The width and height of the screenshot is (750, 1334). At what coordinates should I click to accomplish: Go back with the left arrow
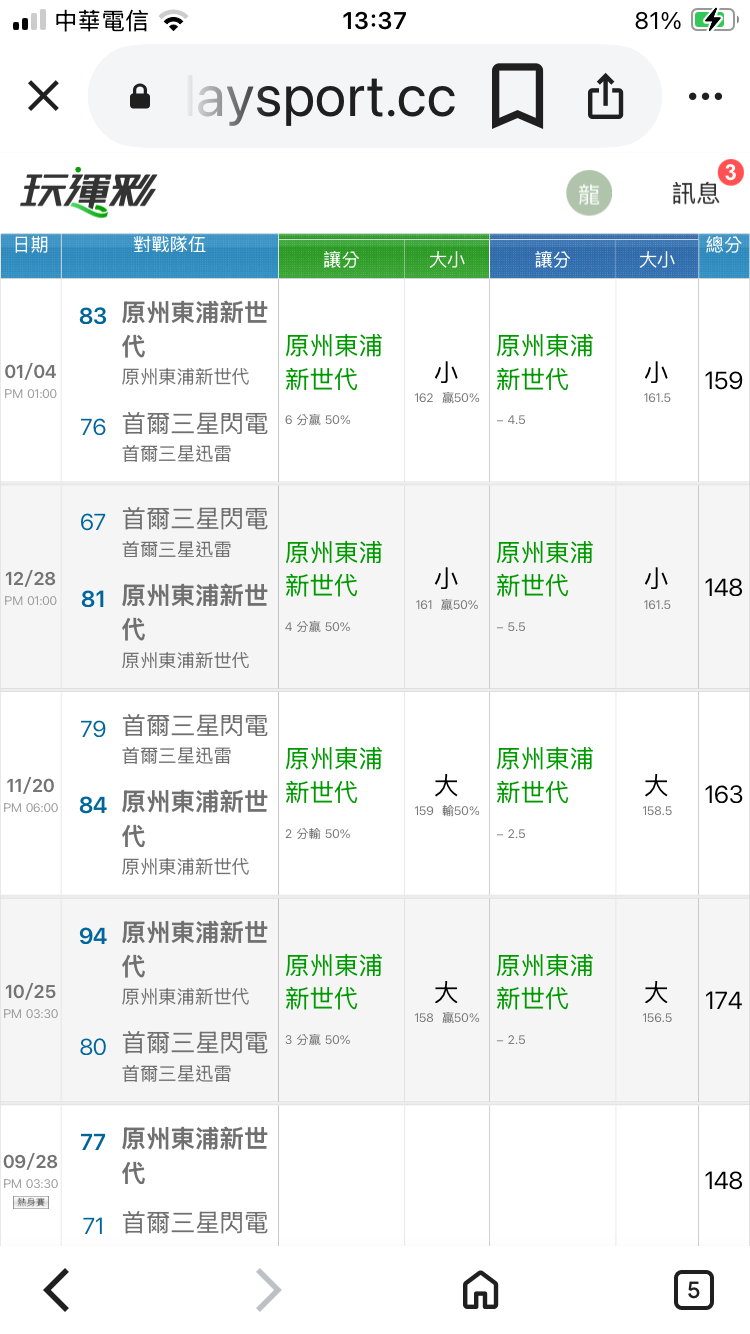click(x=57, y=1290)
